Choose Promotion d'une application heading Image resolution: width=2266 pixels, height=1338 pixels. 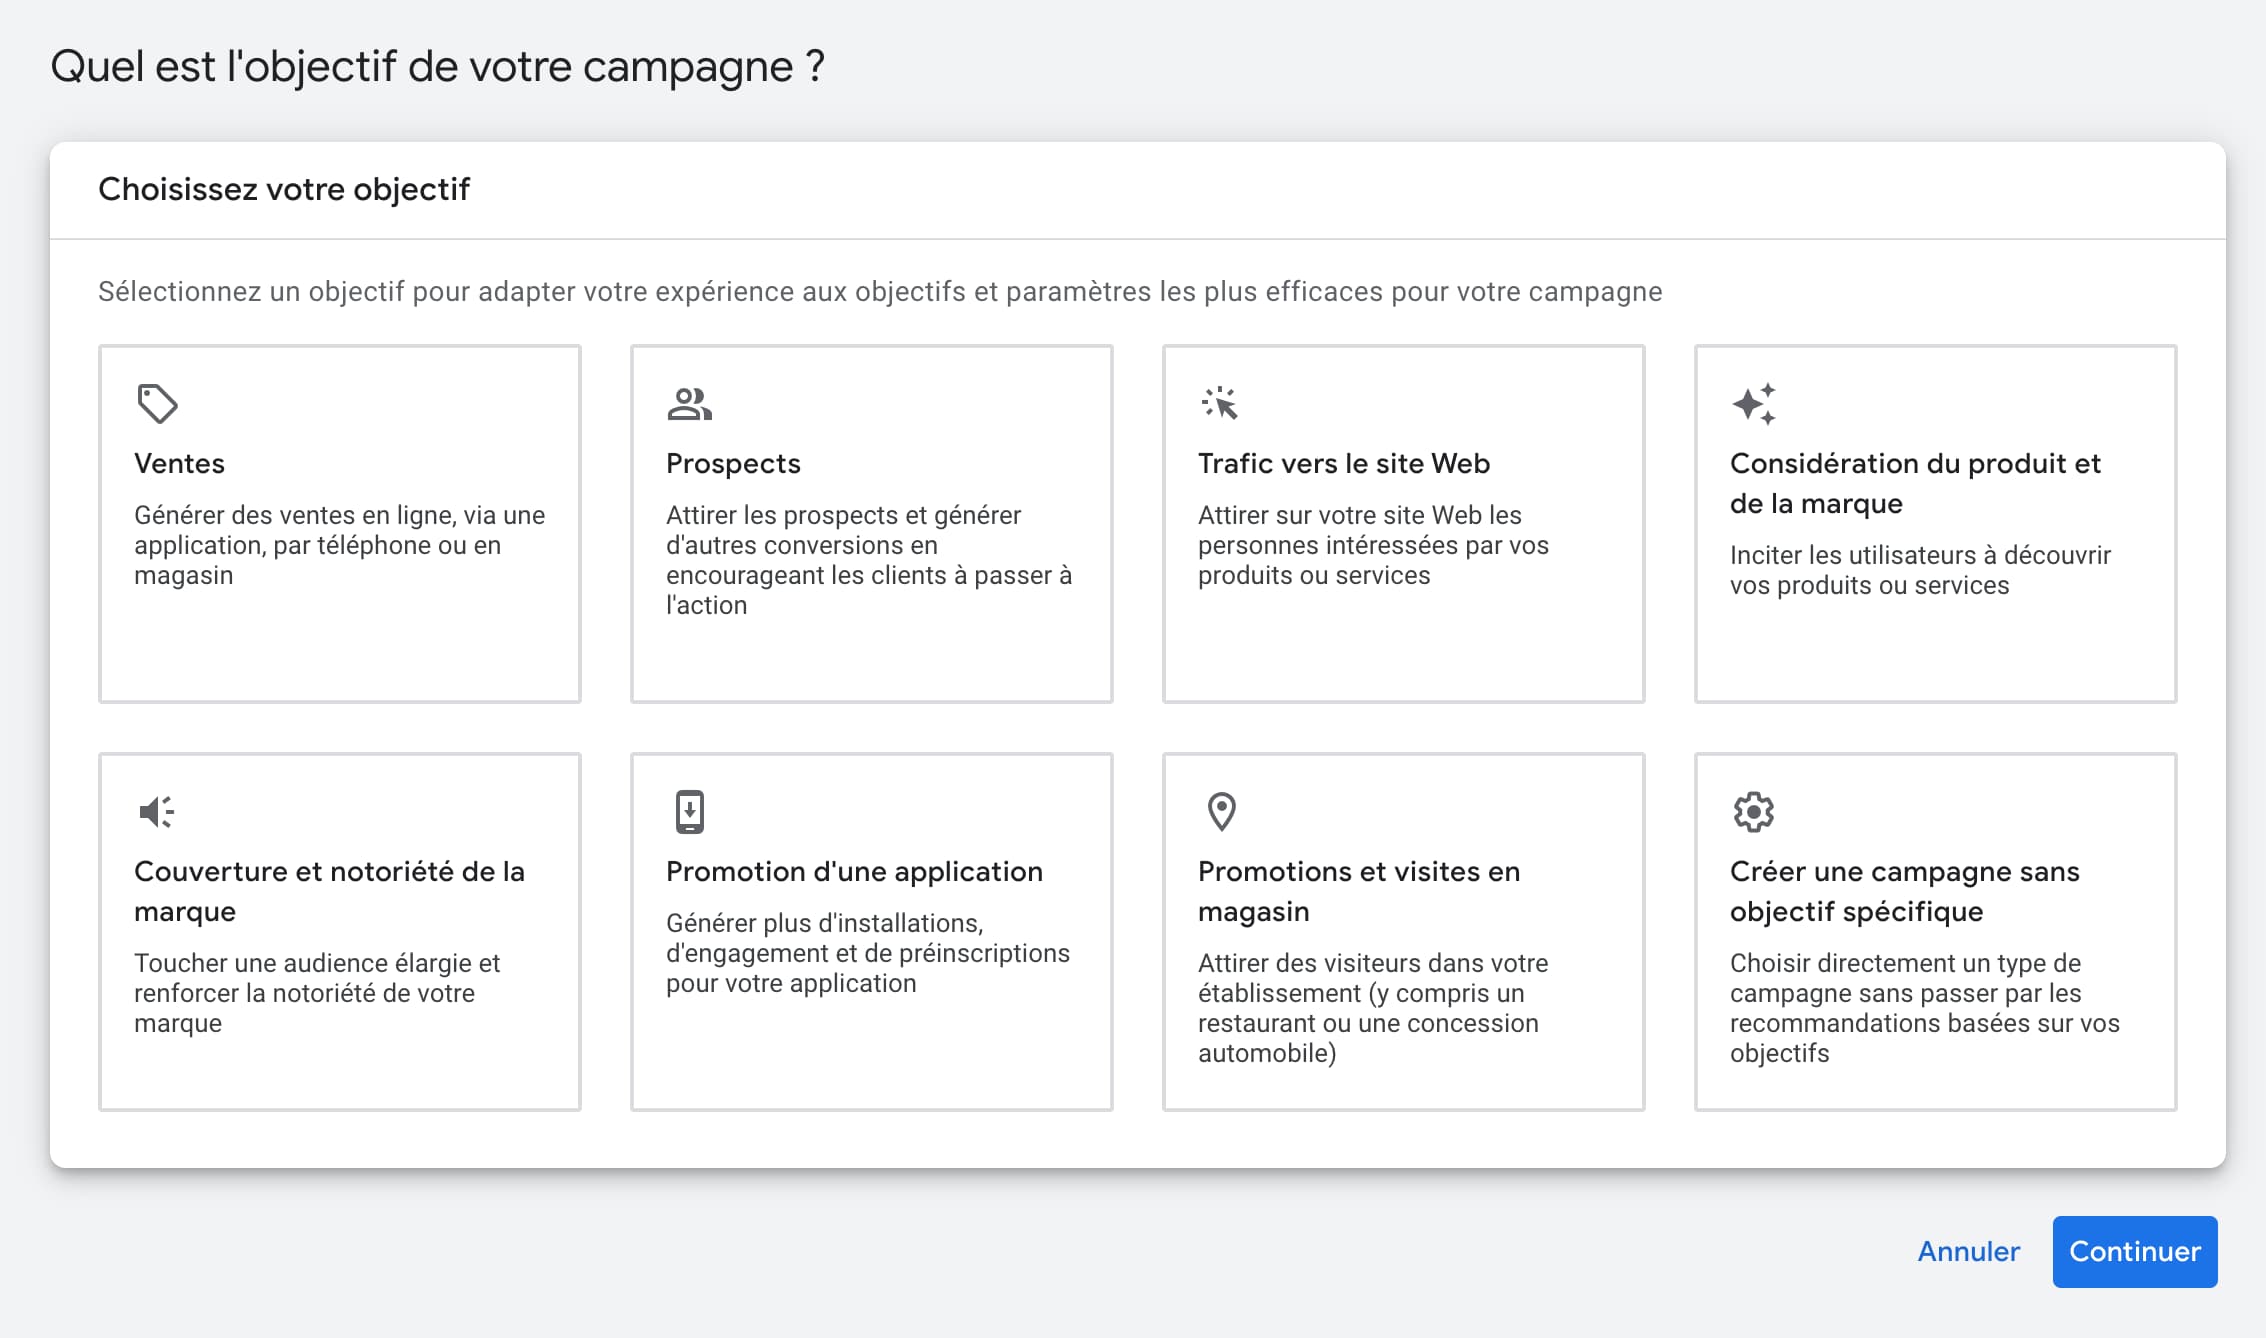(x=854, y=871)
